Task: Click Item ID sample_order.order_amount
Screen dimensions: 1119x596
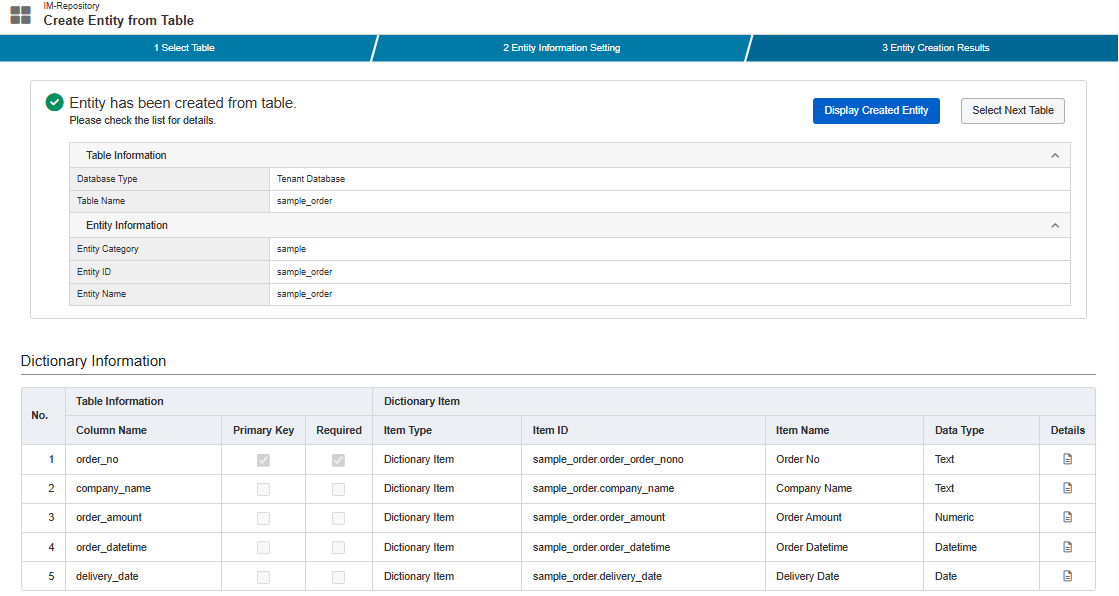Action: (x=599, y=517)
